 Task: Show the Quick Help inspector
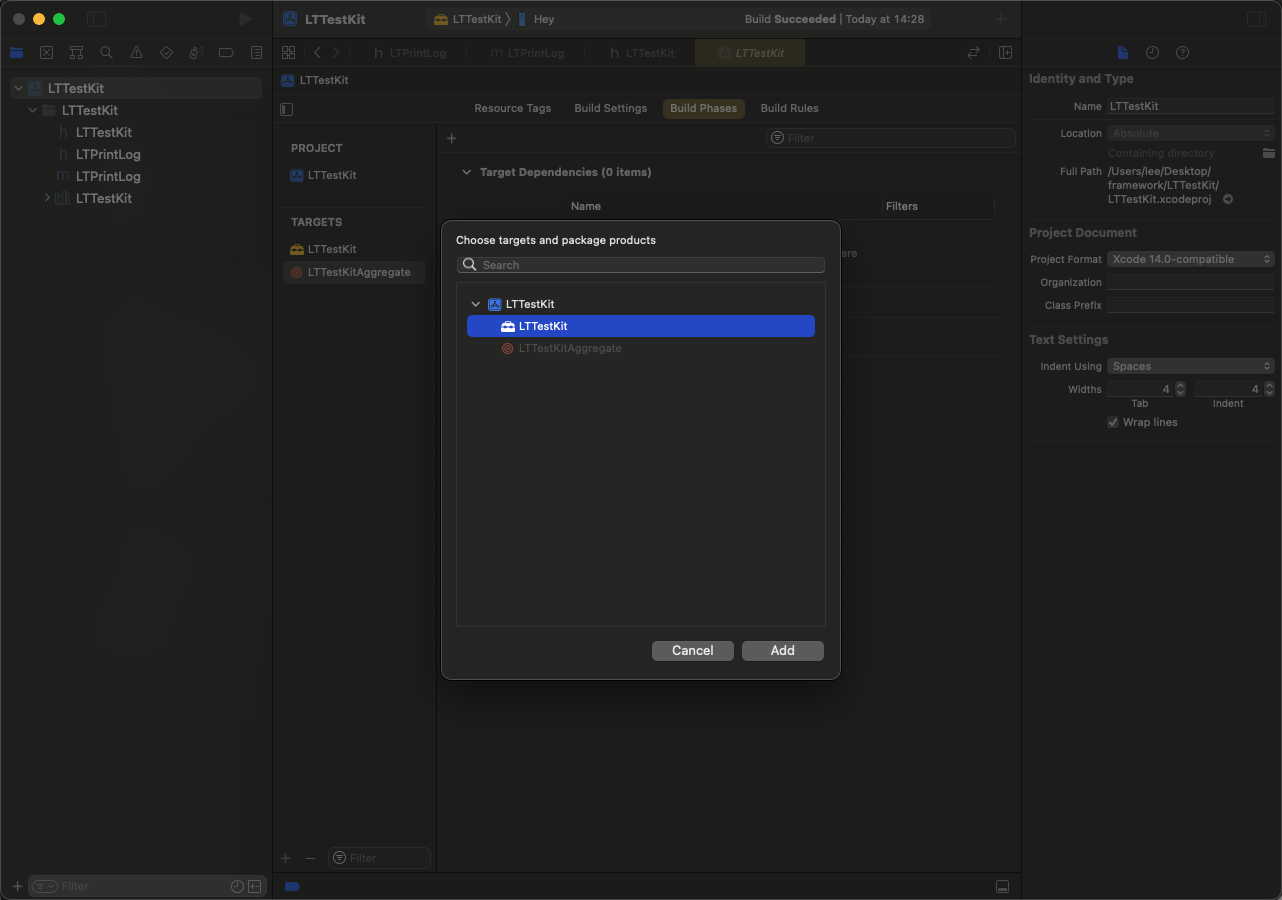click(1182, 53)
